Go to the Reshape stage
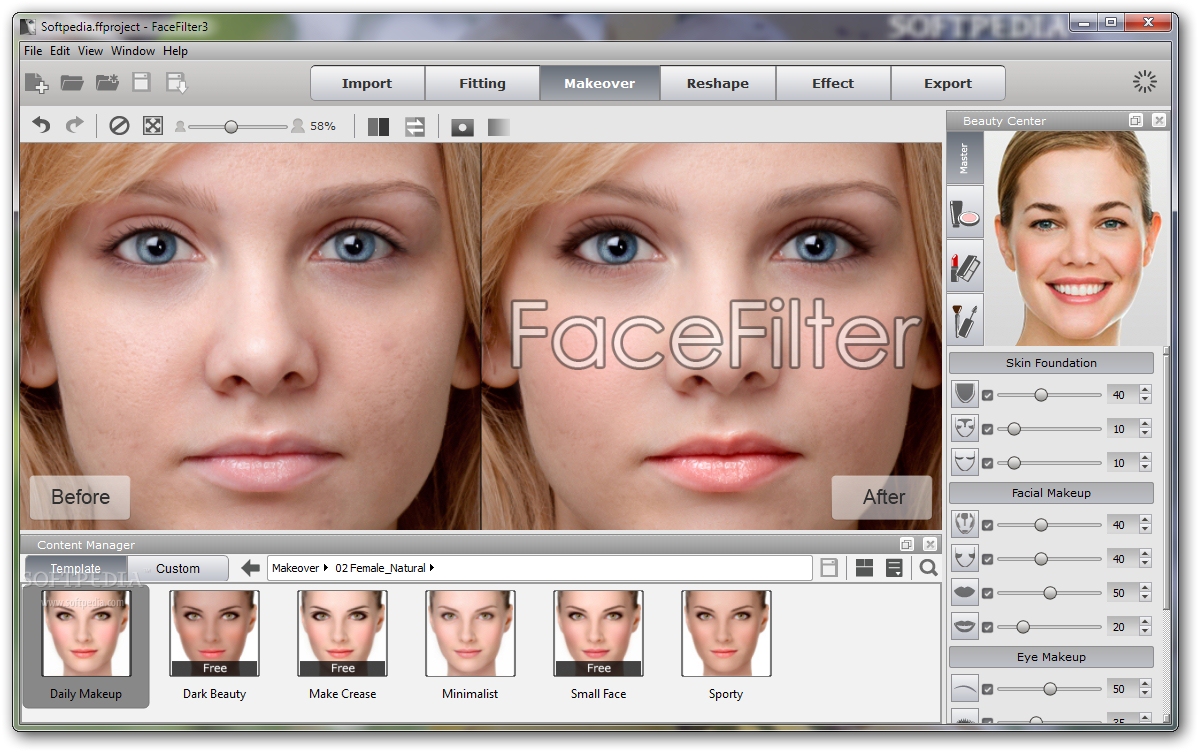 [717, 83]
